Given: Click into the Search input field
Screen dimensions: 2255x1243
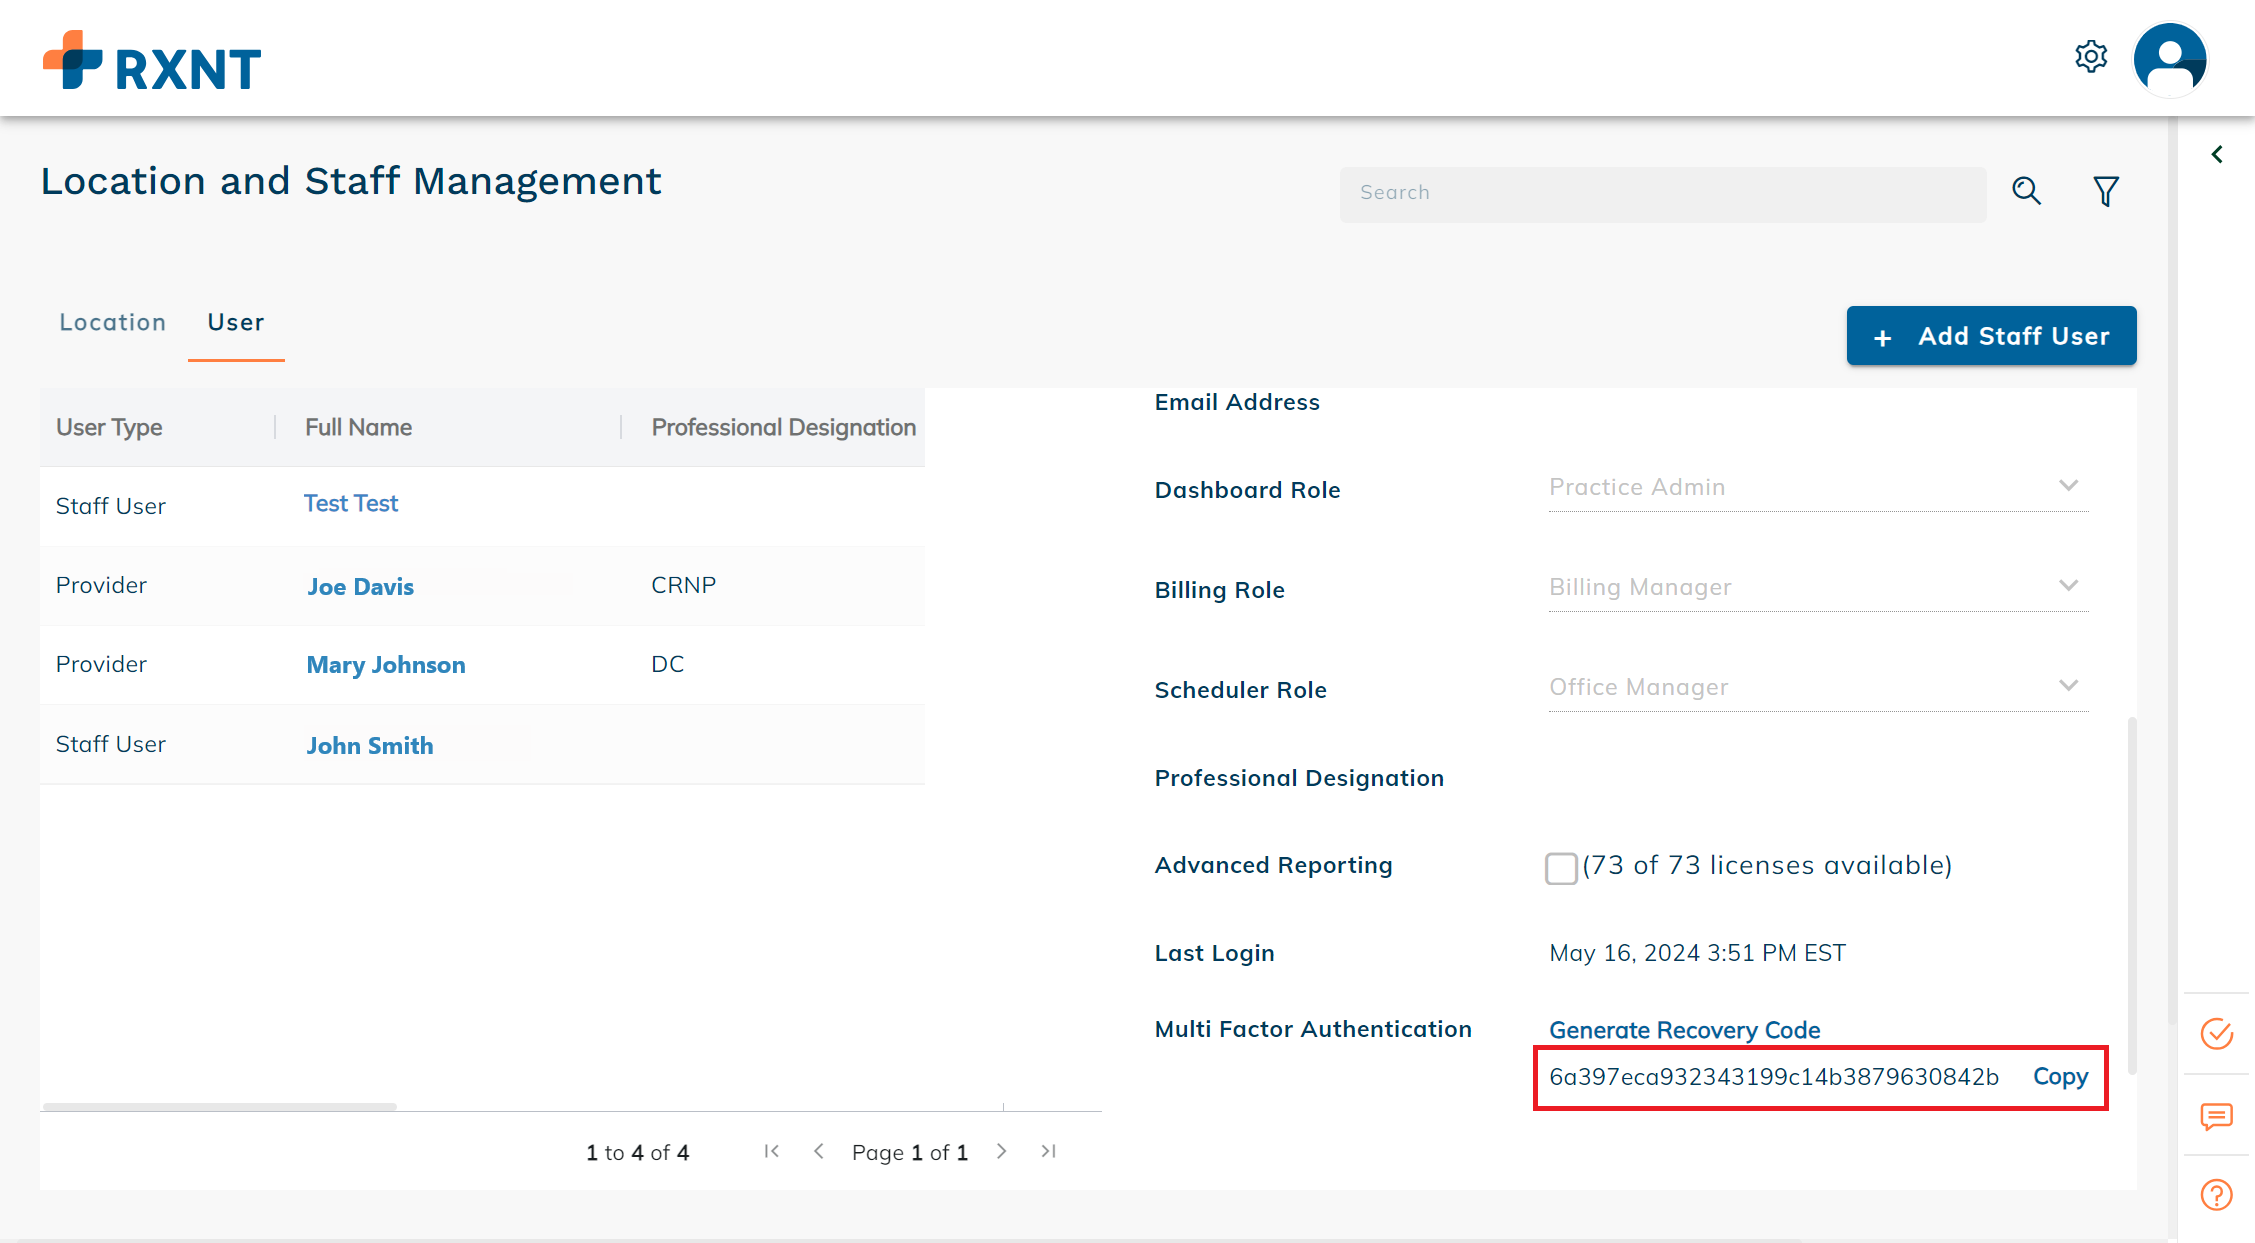Looking at the screenshot, I should (1662, 193).
